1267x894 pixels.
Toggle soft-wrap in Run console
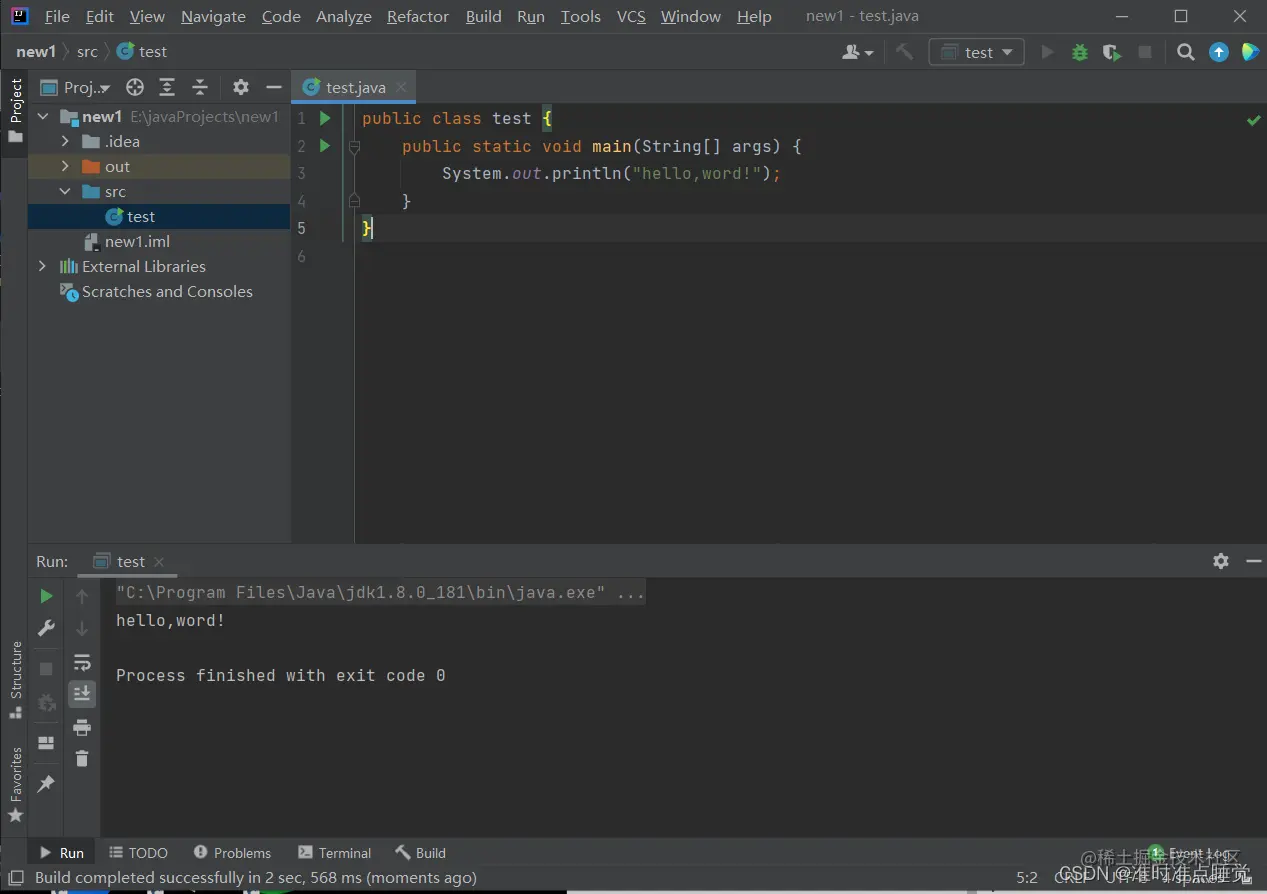82,662
